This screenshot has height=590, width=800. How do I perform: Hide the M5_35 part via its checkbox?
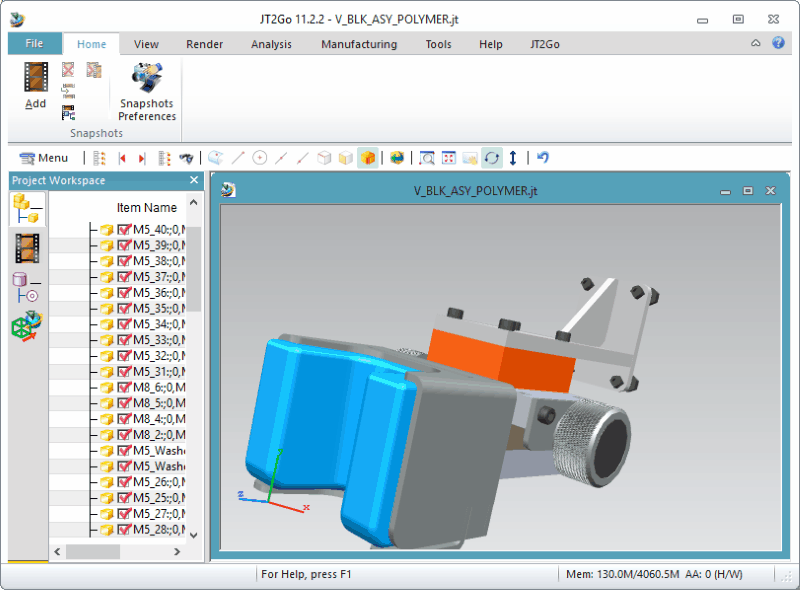tap(124, 309)
